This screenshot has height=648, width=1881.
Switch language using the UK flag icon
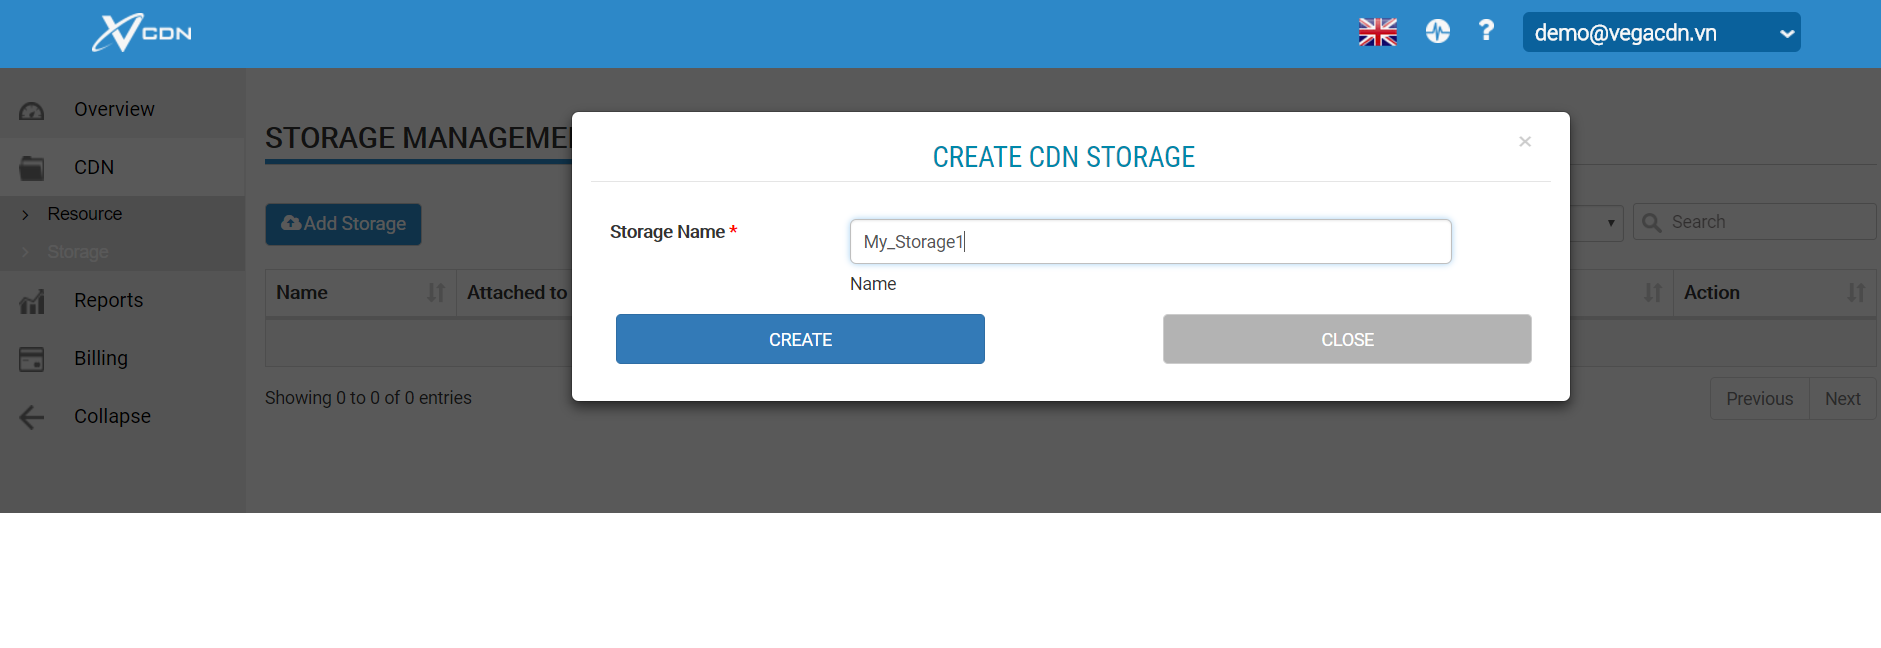click(1377, 32)
